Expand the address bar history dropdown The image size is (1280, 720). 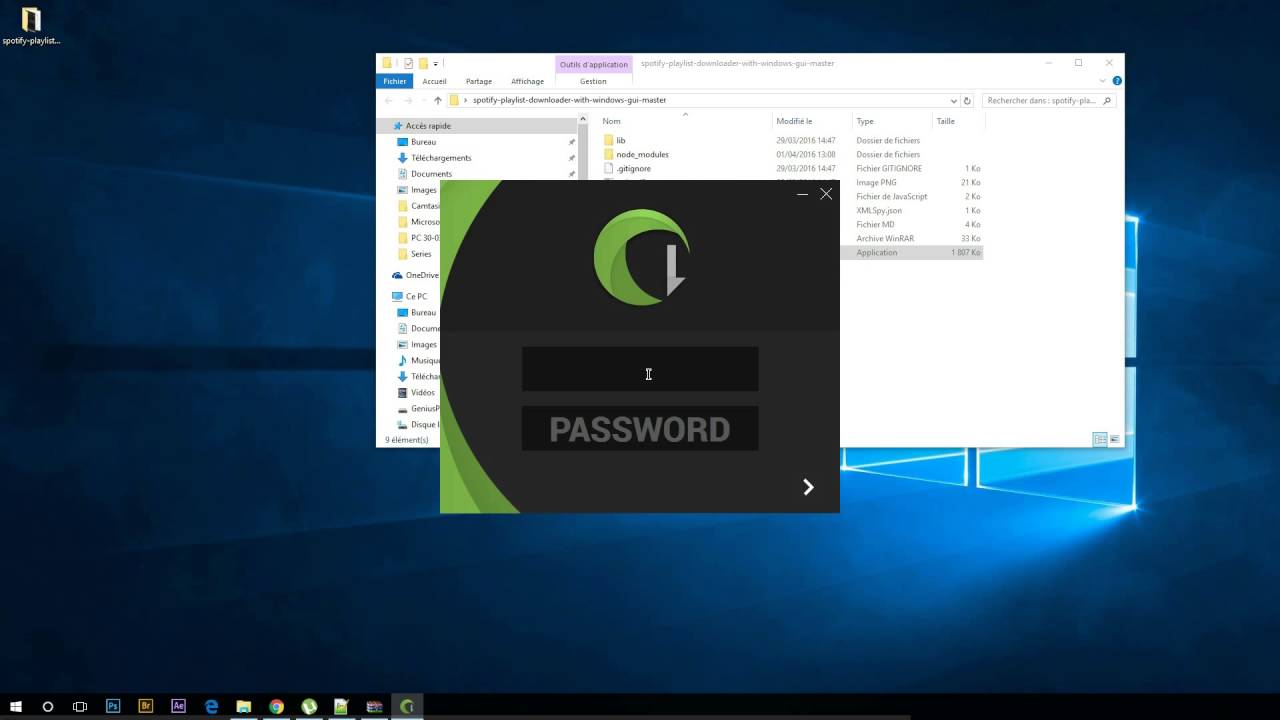(953, 101)
